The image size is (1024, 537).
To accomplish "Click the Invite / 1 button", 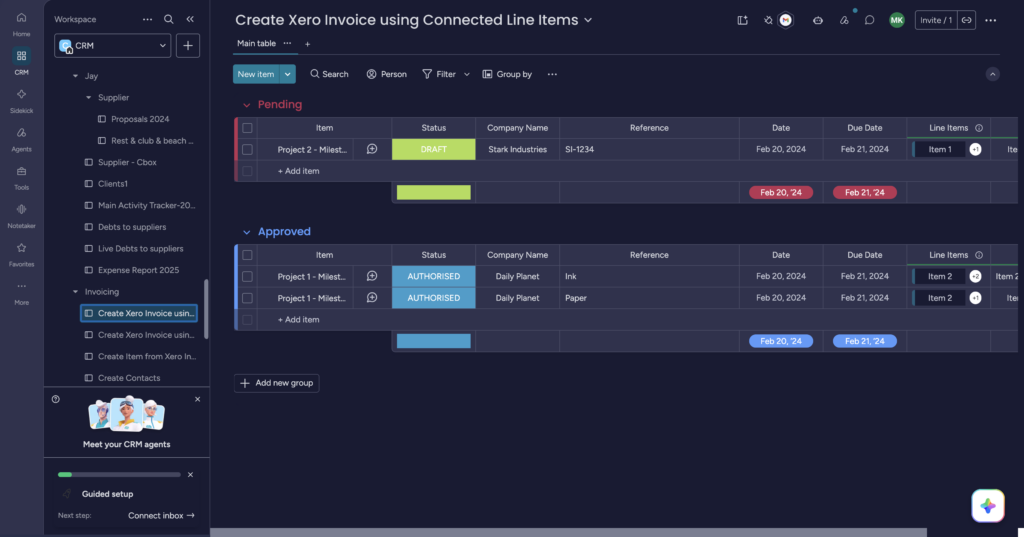I will click(x=936, y=20).
